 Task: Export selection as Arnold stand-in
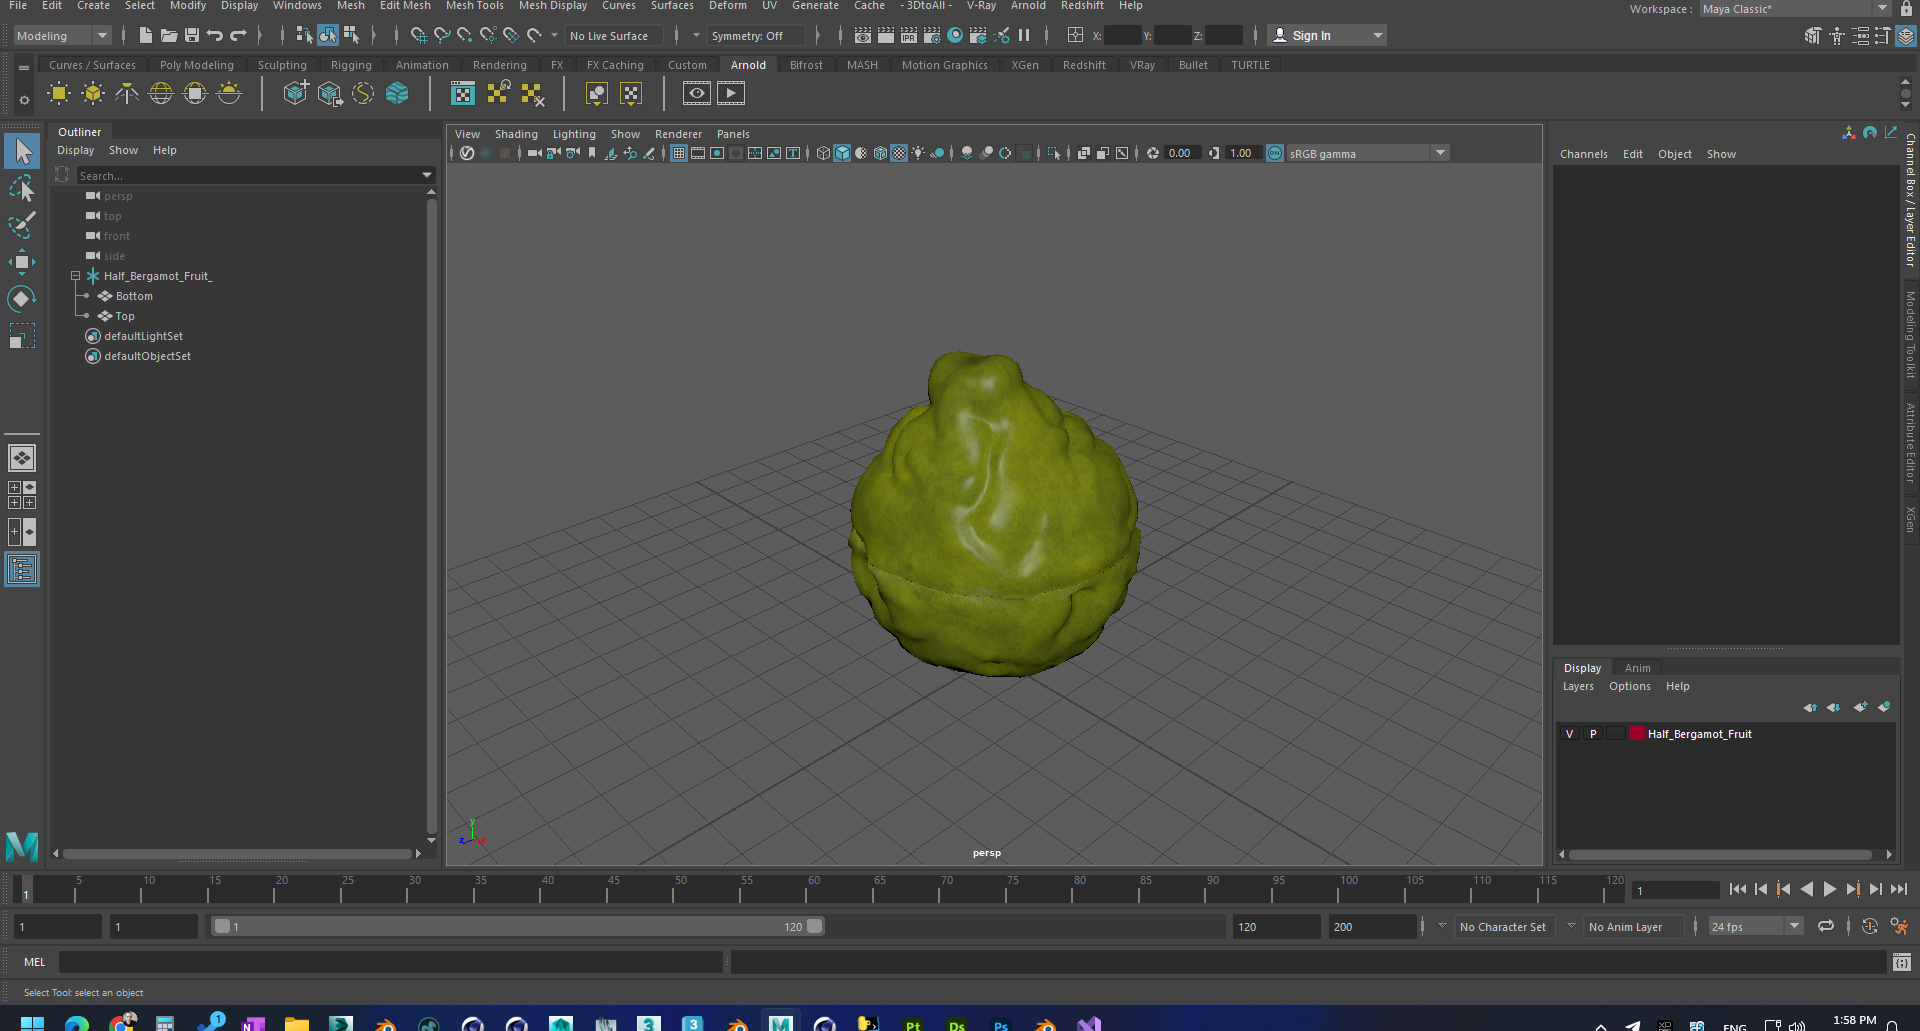(x=329, y=94)
